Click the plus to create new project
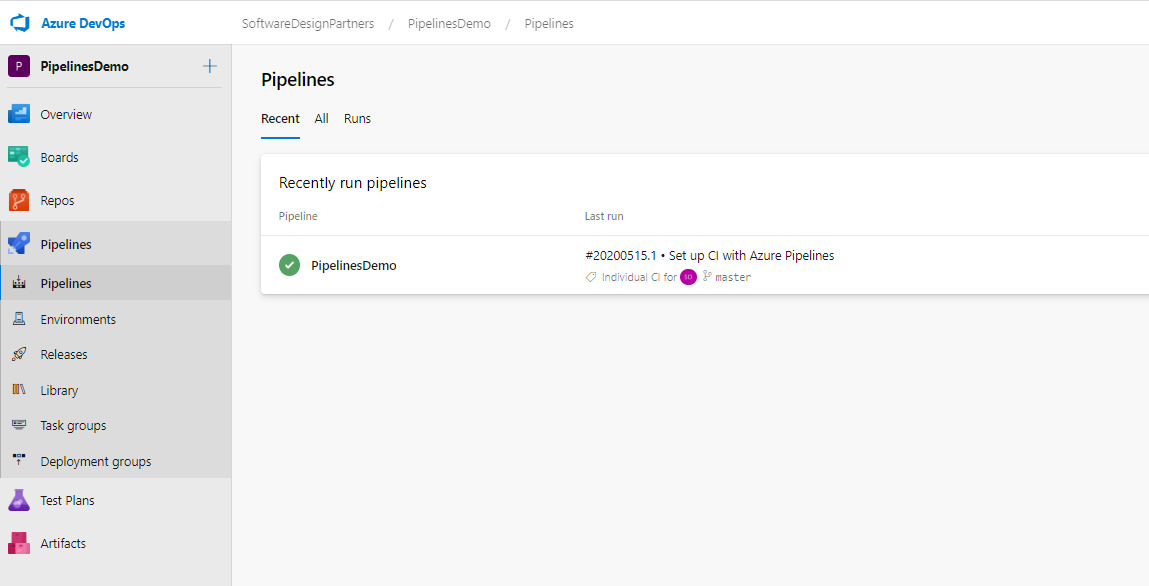Image resolution: width=1149 pixels, height=586 pixels. pos(209,66)
